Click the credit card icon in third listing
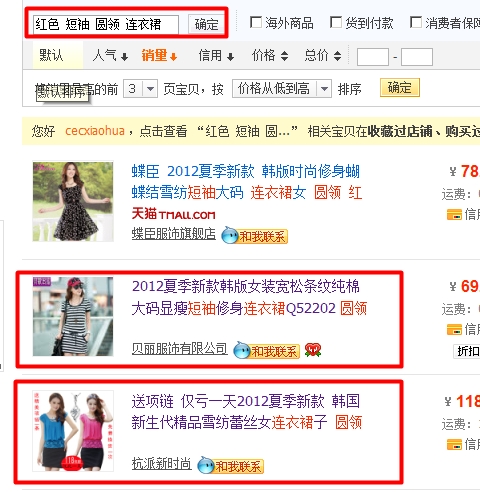480x492 pixels. click(x=454, y=444)
